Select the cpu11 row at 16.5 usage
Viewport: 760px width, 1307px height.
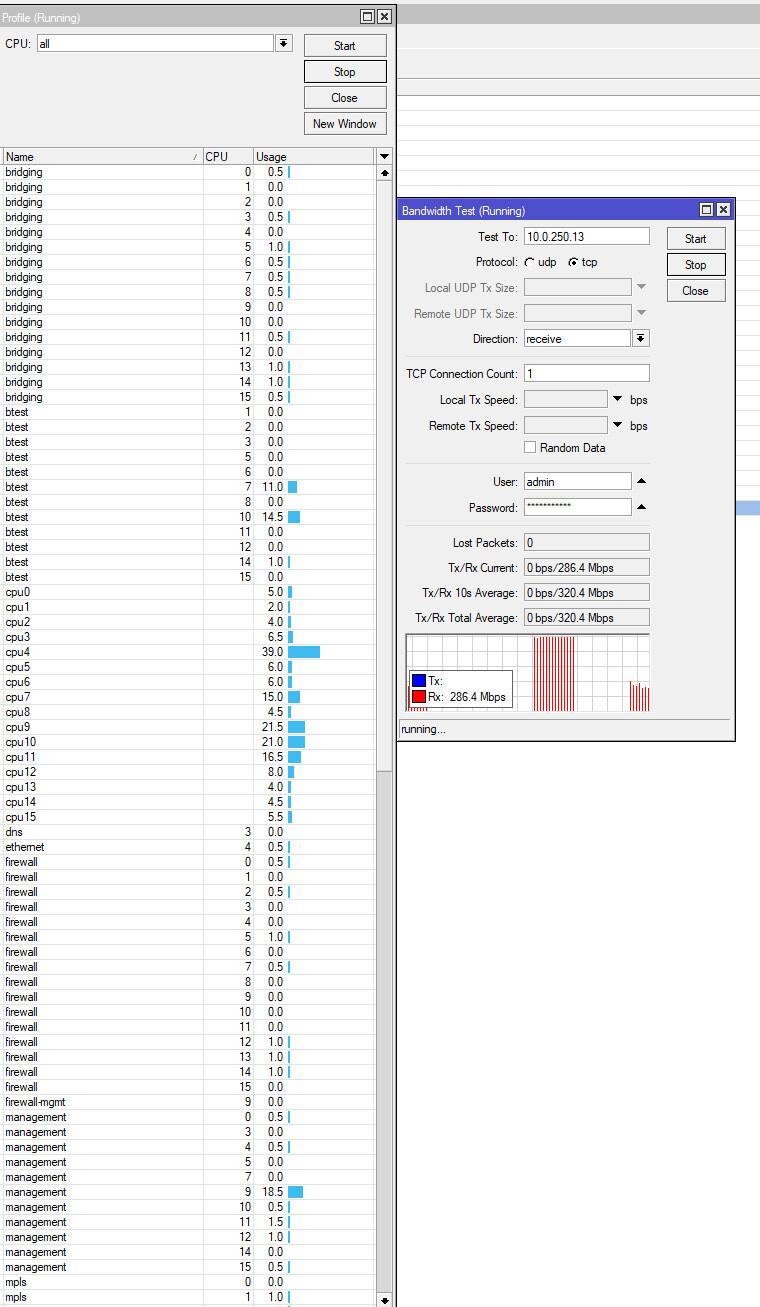coord(189,757)
